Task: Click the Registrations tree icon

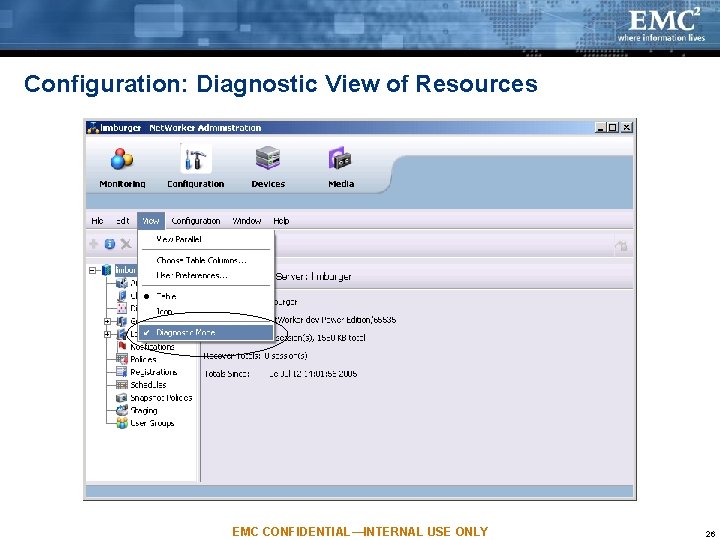Action: tap(122, 372)
